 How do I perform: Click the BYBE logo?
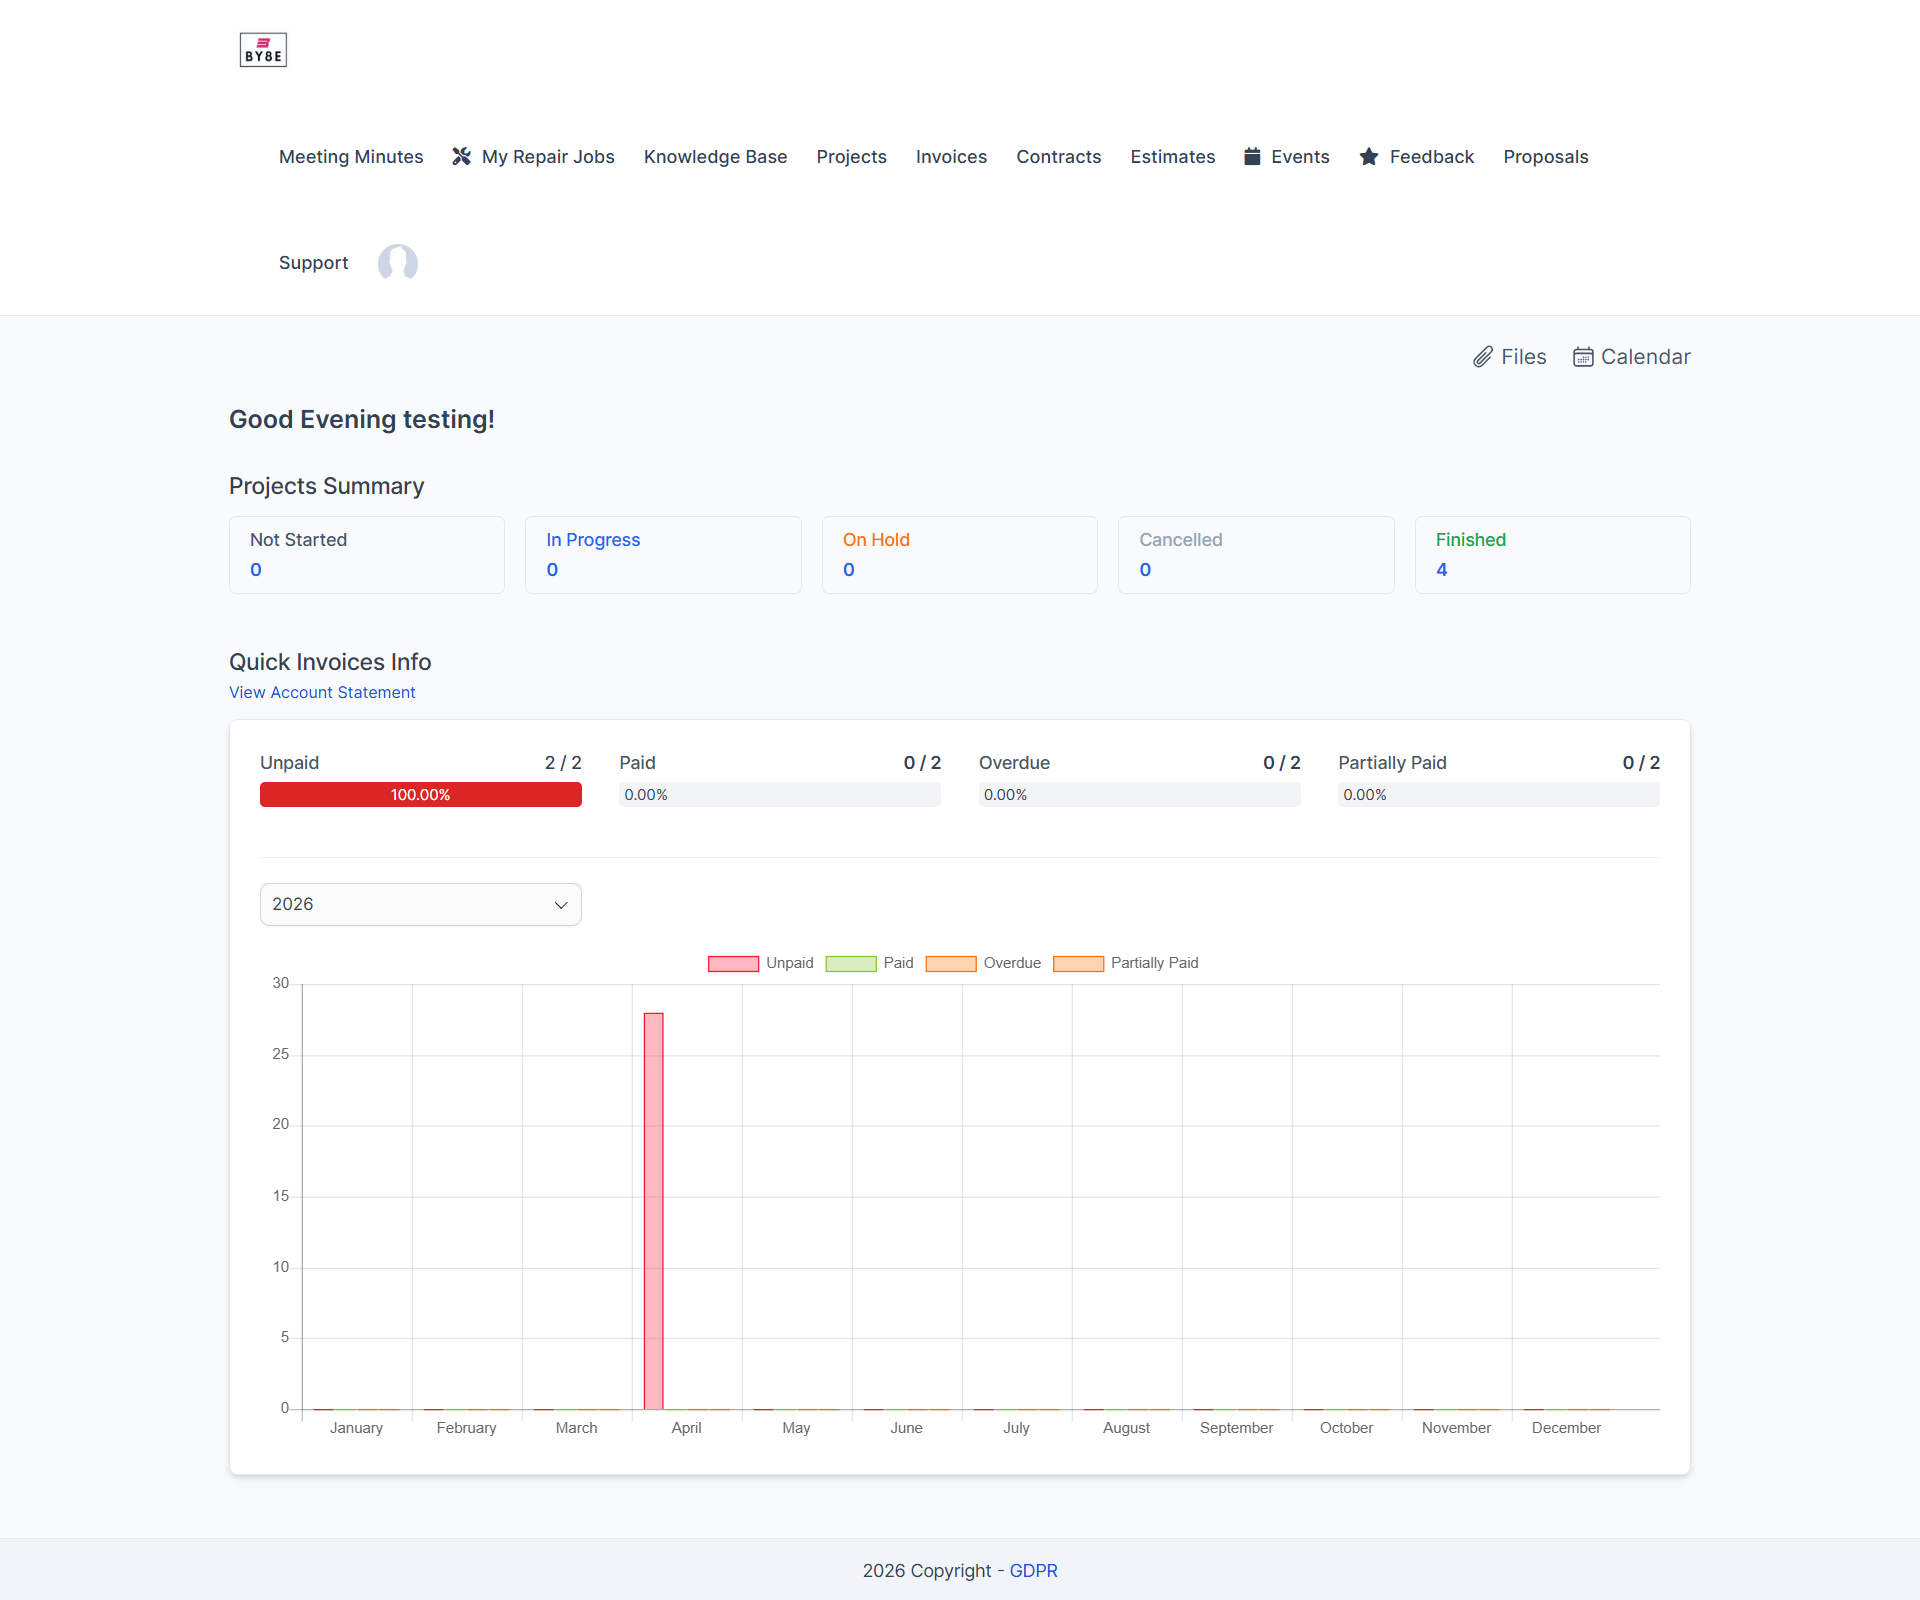click(262, 49)
